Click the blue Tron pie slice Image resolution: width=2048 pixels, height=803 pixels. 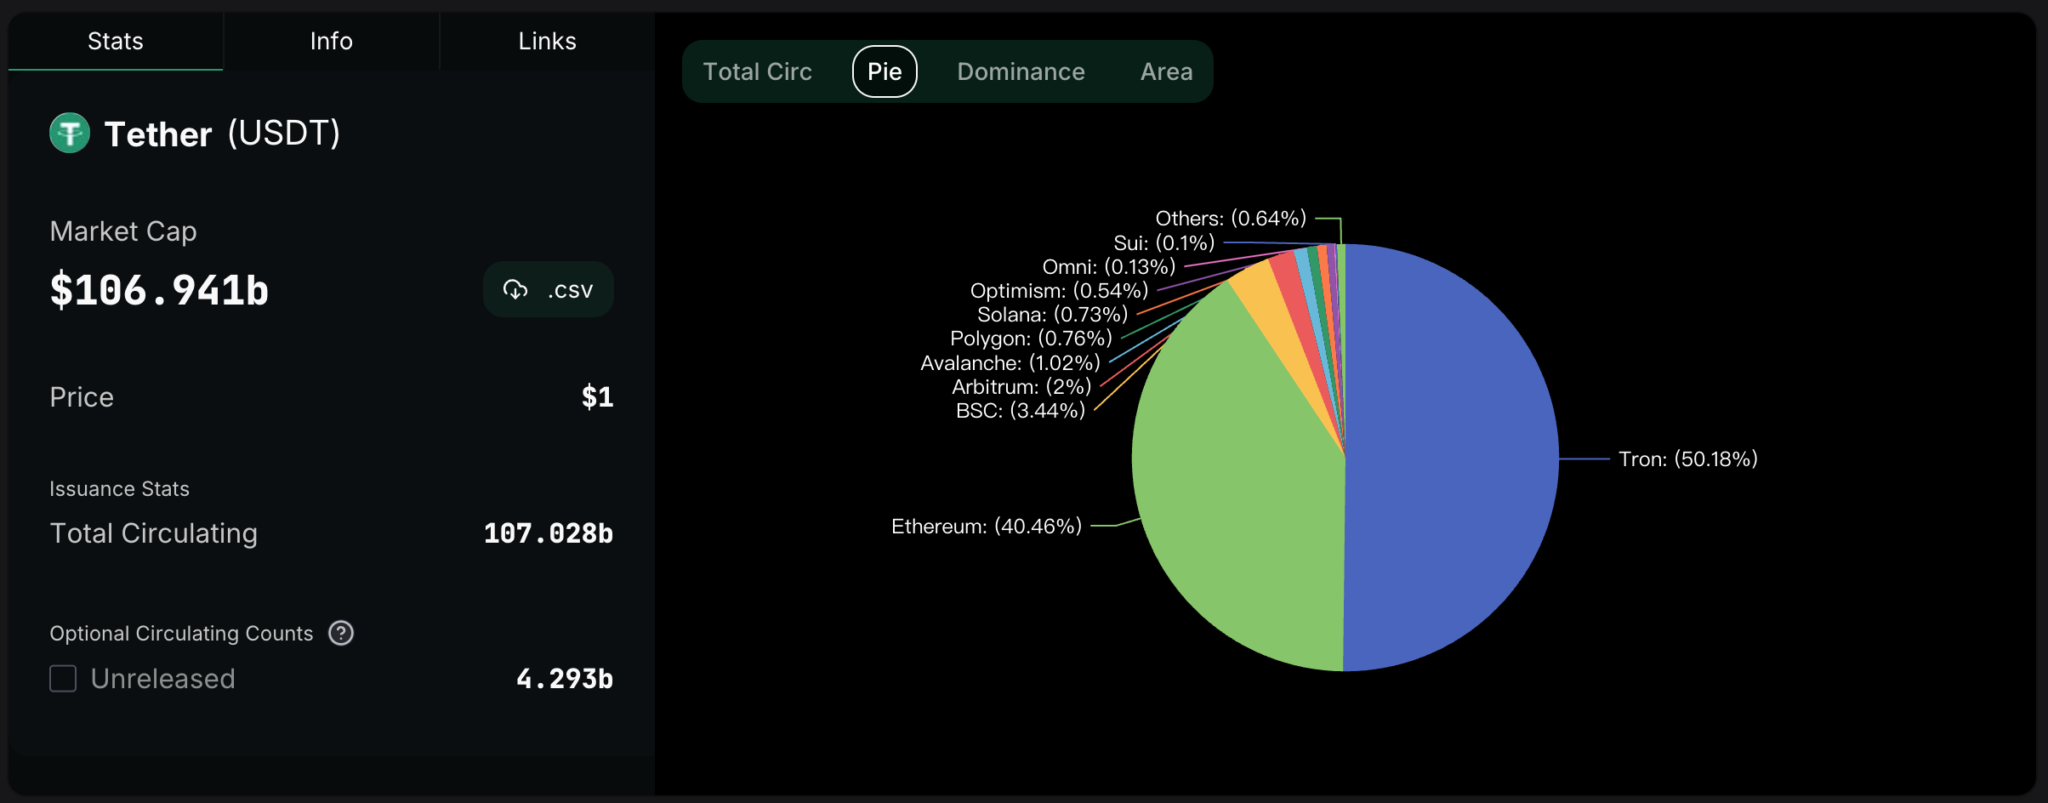(x=1450, y=458)
